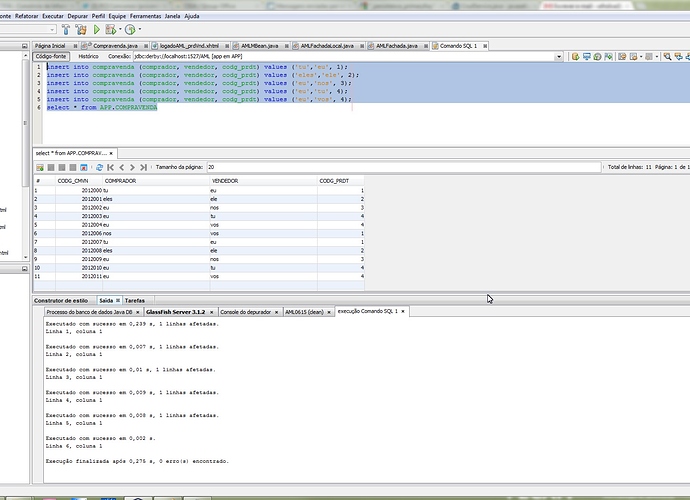Image resolution: width=690 pixels, height=500 pixels.
Task: Click the Debug Project icon
Action: tap(110, 29)
